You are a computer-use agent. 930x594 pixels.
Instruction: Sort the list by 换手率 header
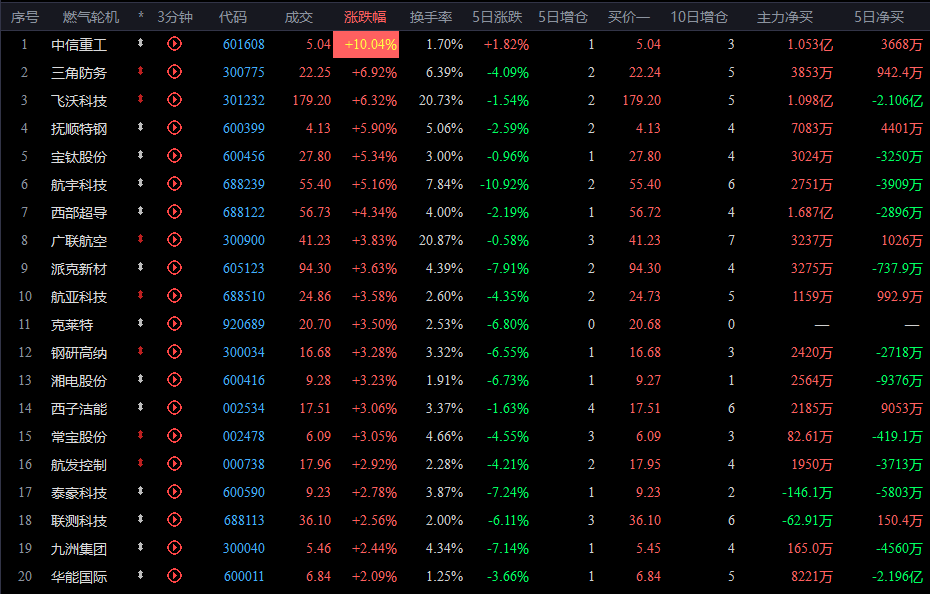click(431, 17)
